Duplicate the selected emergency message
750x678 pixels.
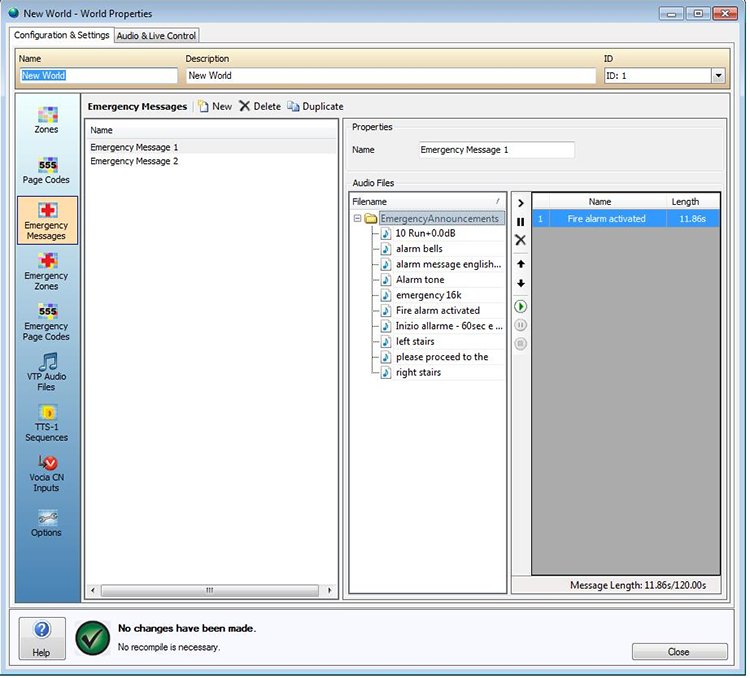coord(315,106)
